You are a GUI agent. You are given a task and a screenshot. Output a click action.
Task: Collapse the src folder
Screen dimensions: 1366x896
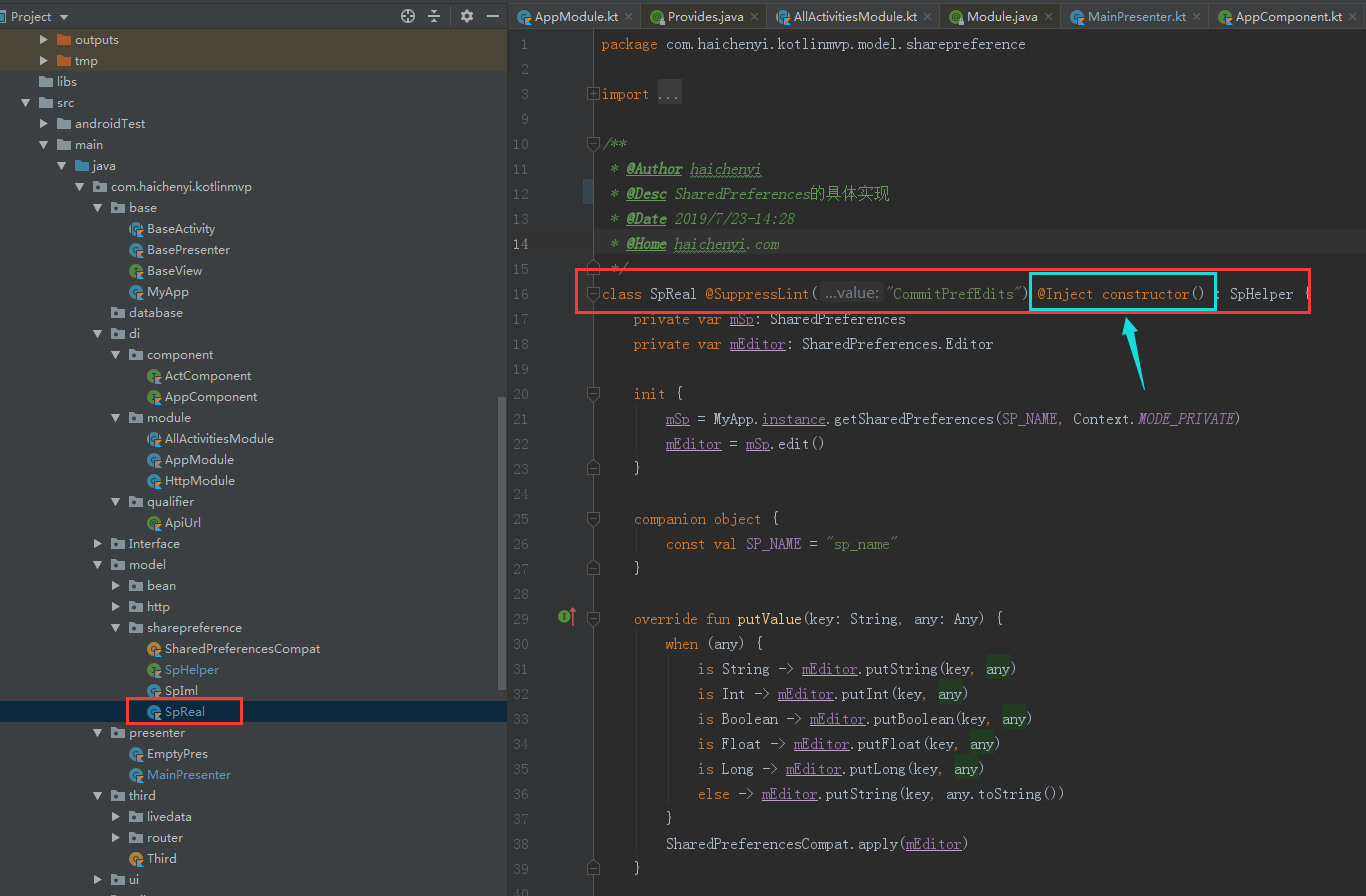[25, 103]
